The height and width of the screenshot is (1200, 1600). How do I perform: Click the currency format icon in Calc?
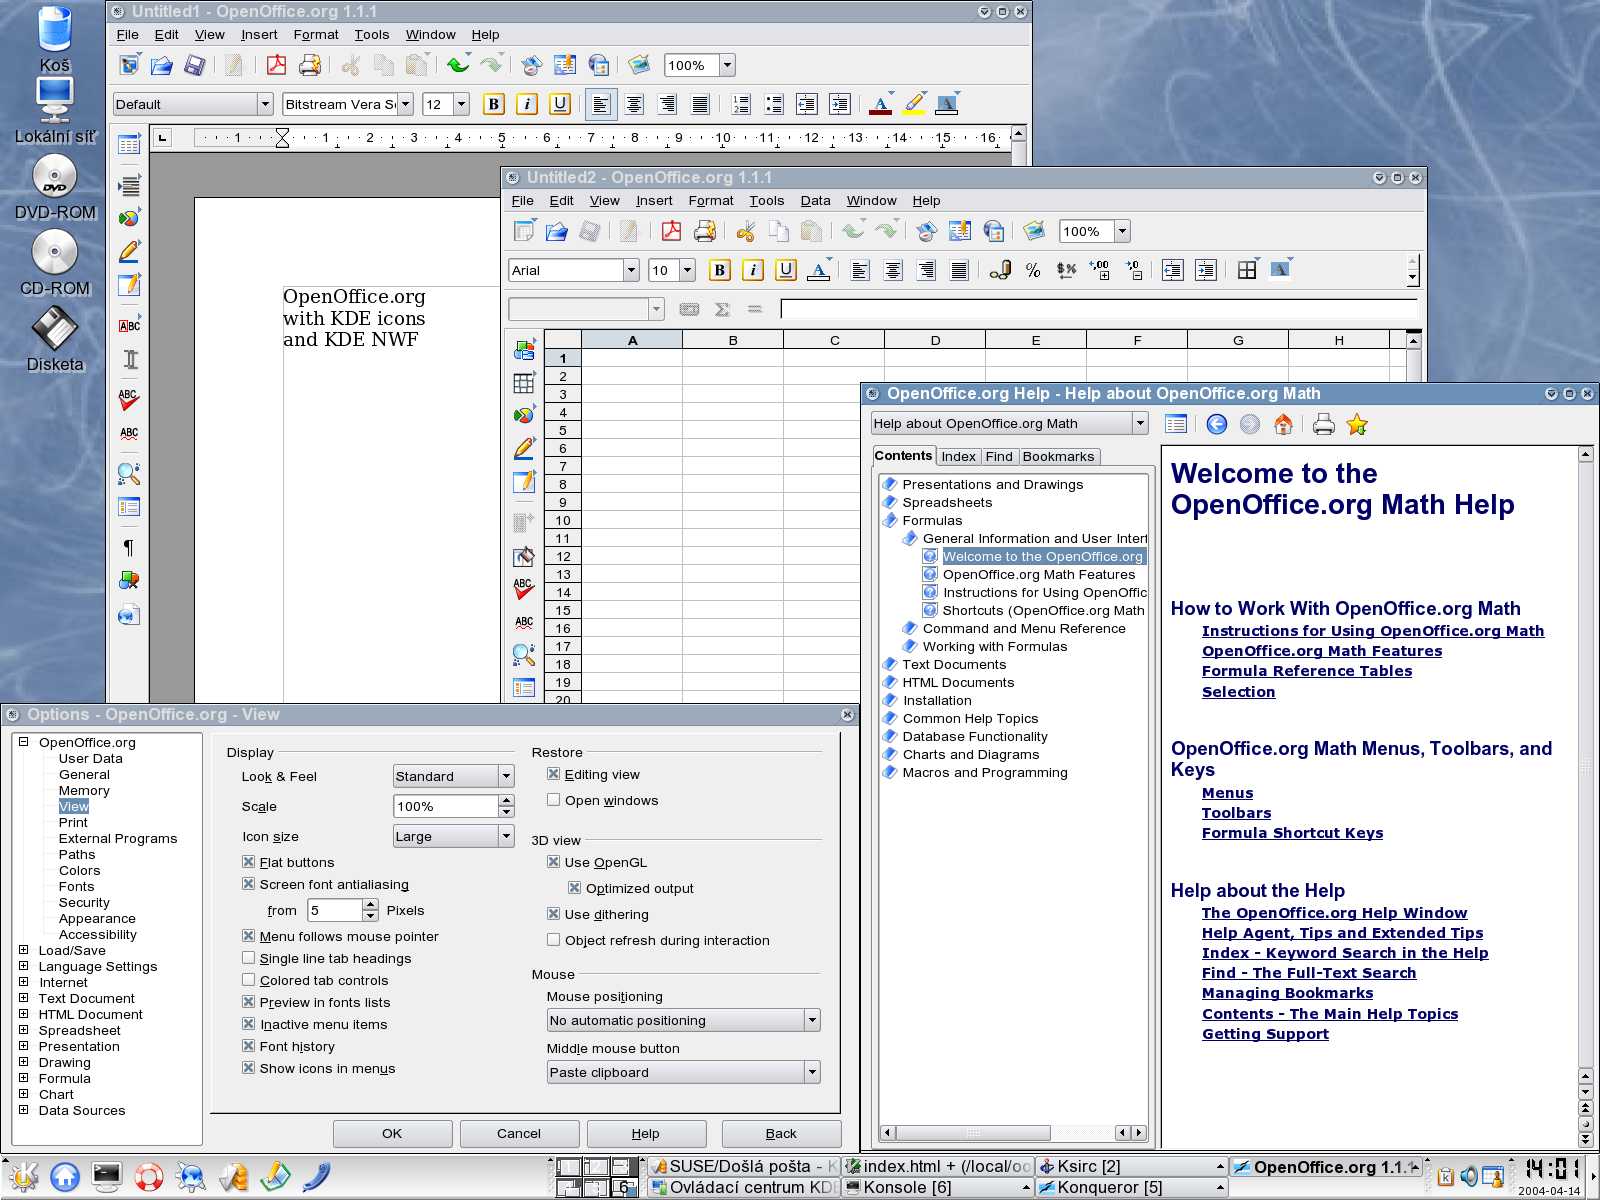click(1066, 270)
